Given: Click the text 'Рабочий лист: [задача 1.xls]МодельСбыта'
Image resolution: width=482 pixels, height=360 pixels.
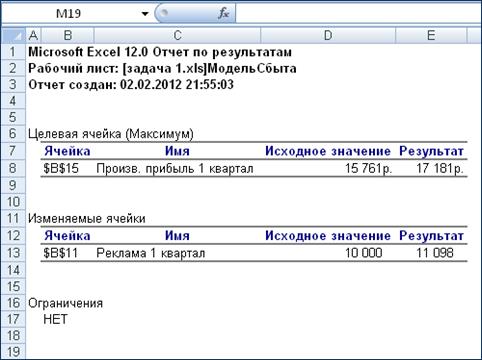Looking at the screenshot, I should (162, 69).
